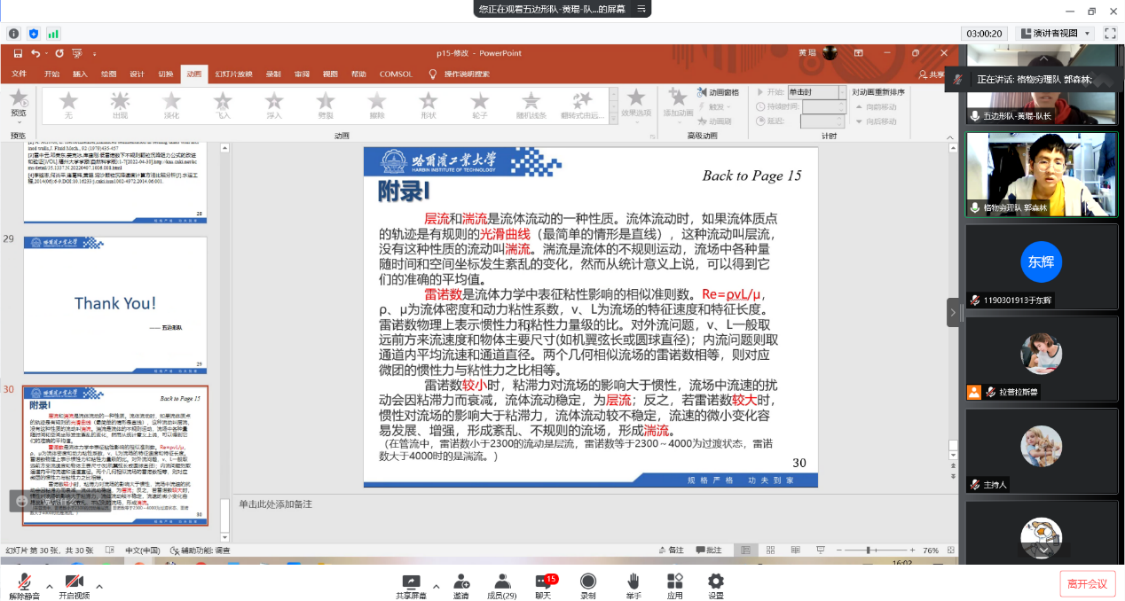Expand the 演讲者视图 view dropdown
This screenshot has height=601, width=1125.
1054,33
